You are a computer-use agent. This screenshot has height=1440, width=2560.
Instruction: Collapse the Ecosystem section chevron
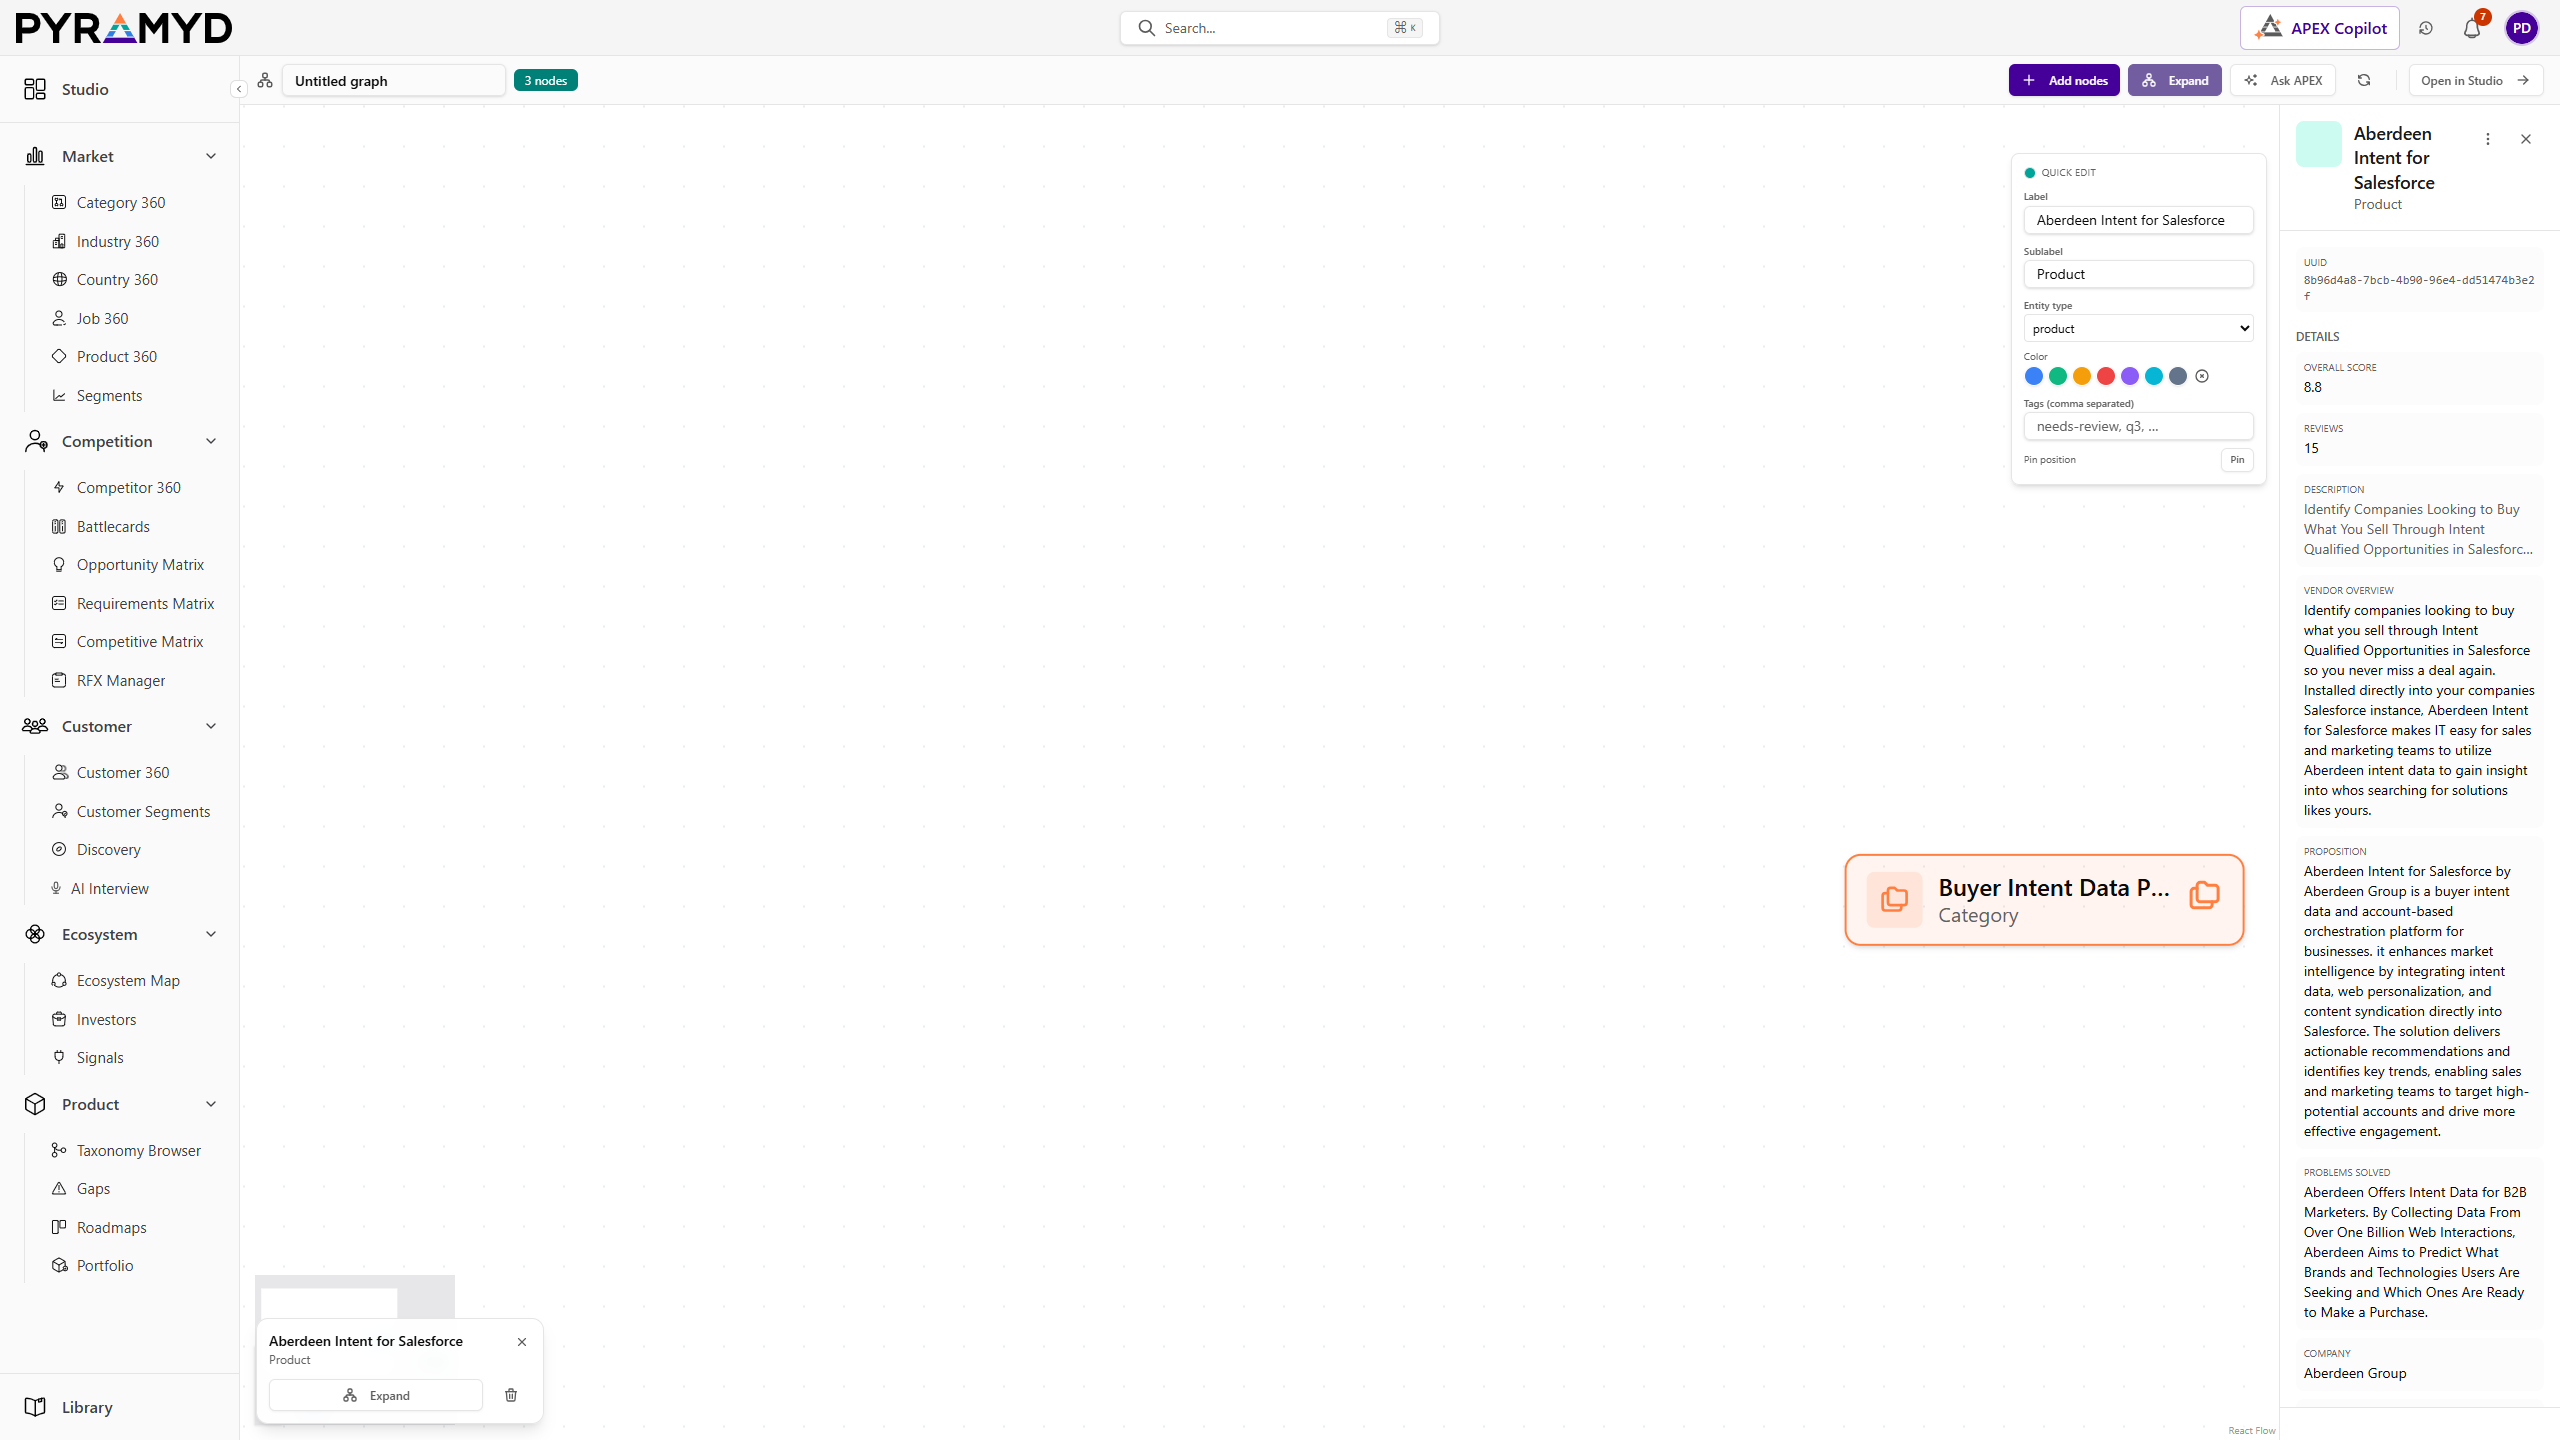click(x=211, y=934)
